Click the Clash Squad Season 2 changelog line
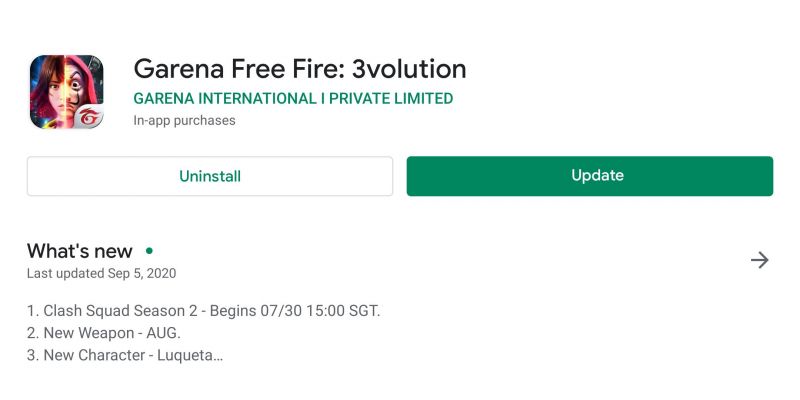Viewport: 800px width, 400px height. (204, 311)
